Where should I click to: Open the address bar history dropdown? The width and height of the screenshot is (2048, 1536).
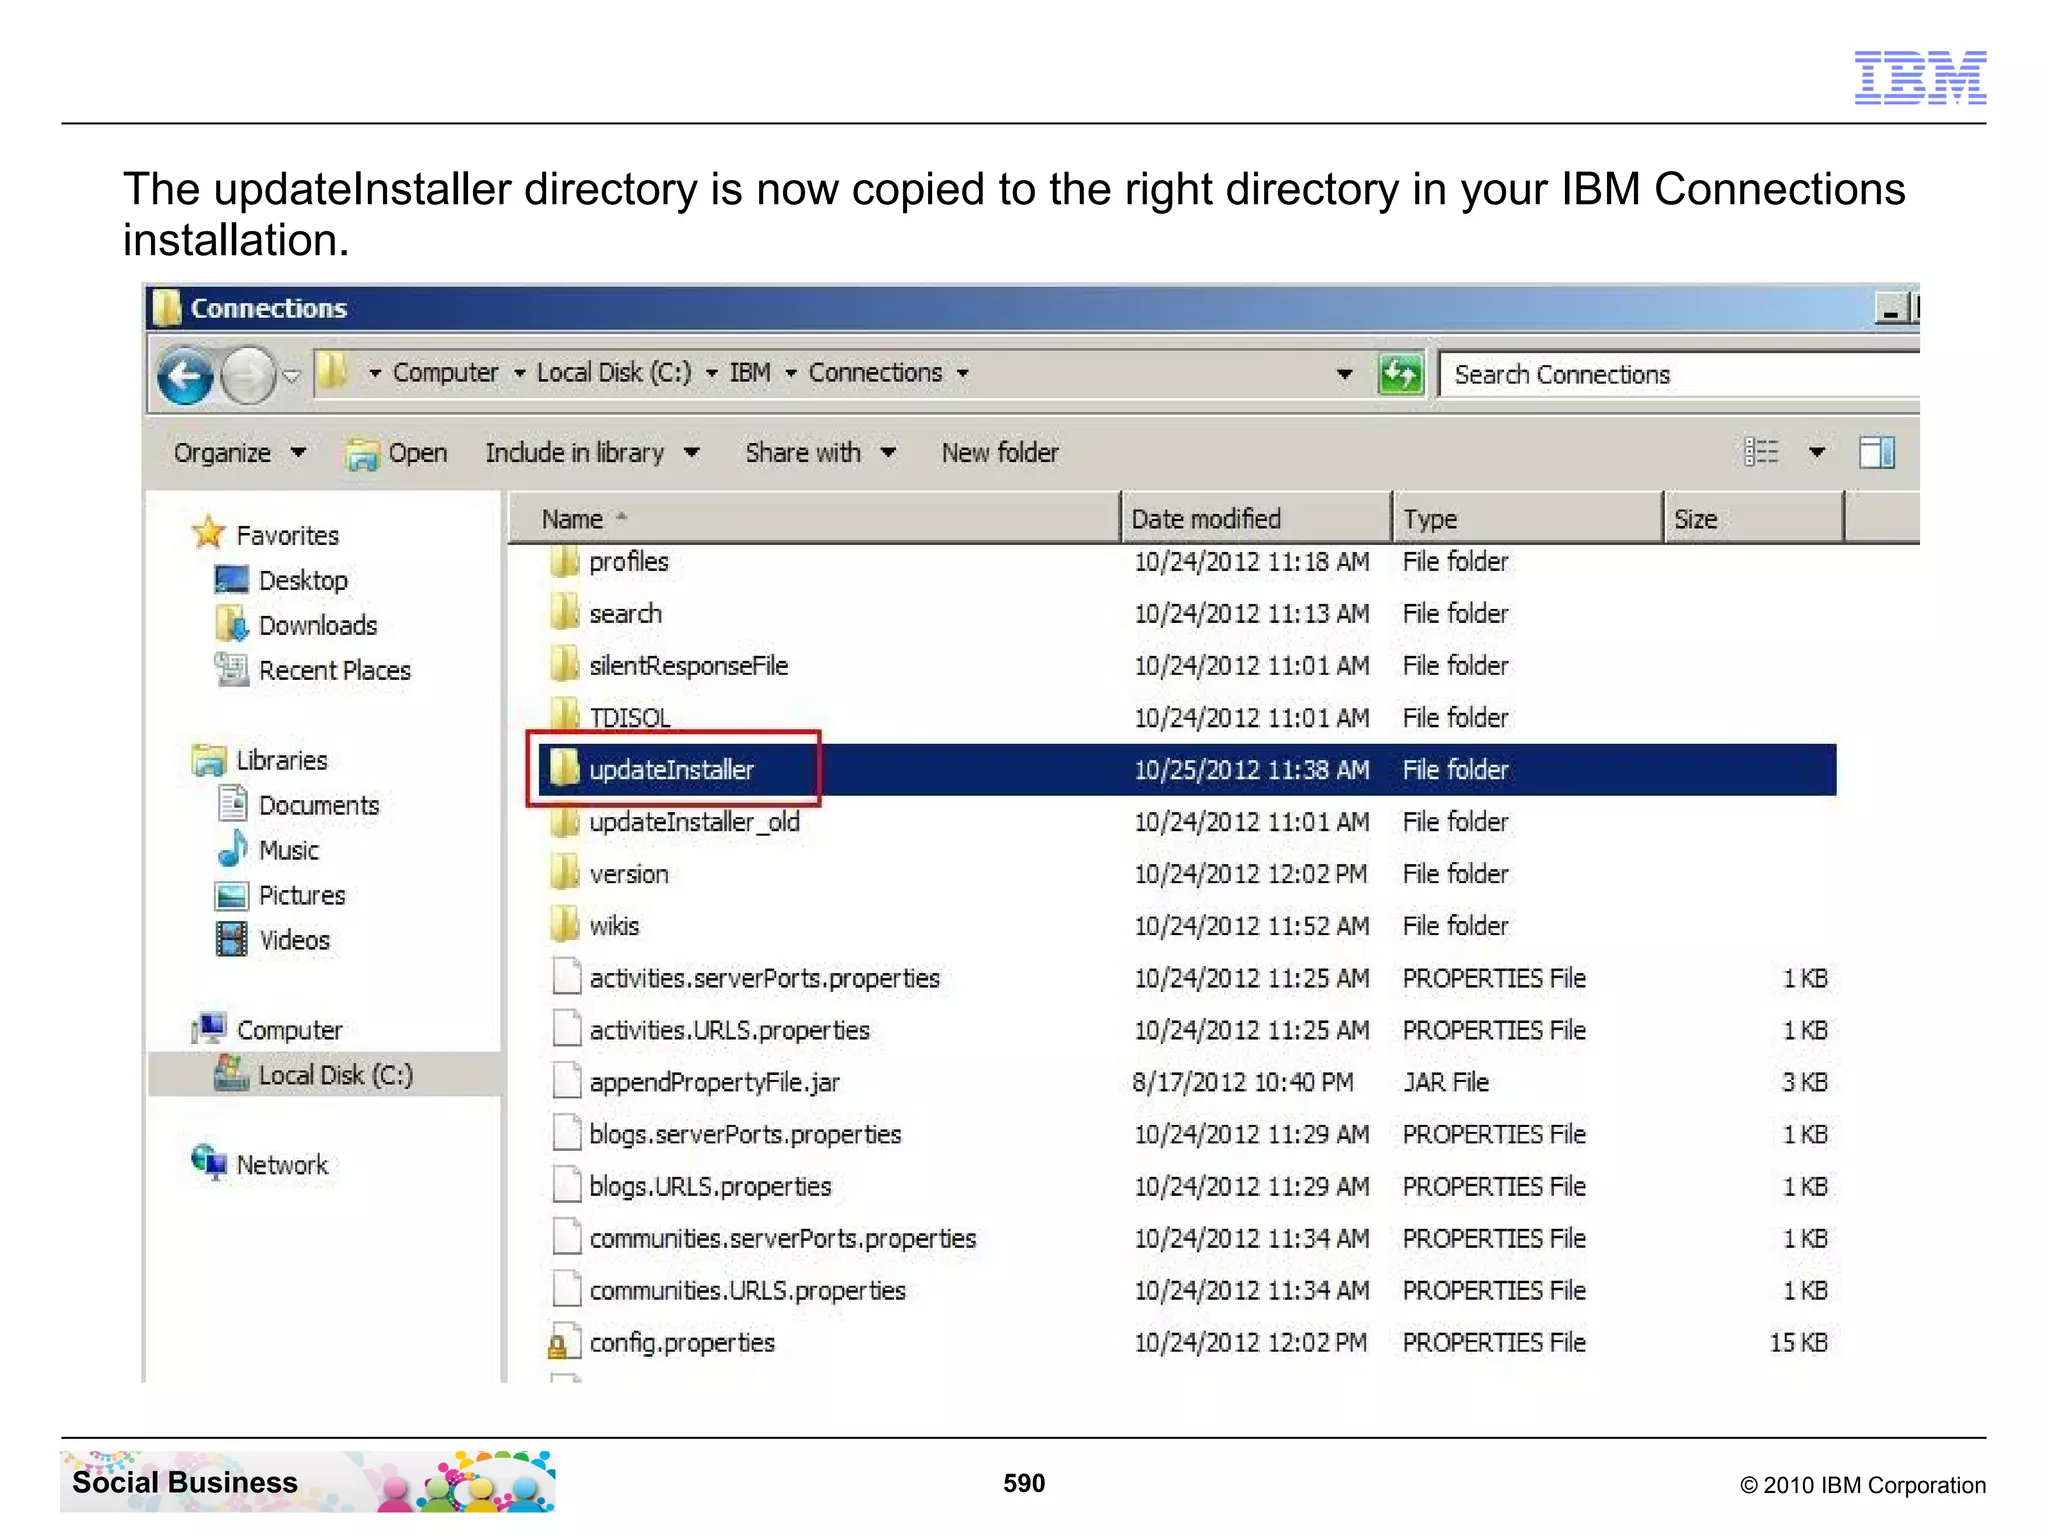pyautogui.click(x=1345, y=375)
